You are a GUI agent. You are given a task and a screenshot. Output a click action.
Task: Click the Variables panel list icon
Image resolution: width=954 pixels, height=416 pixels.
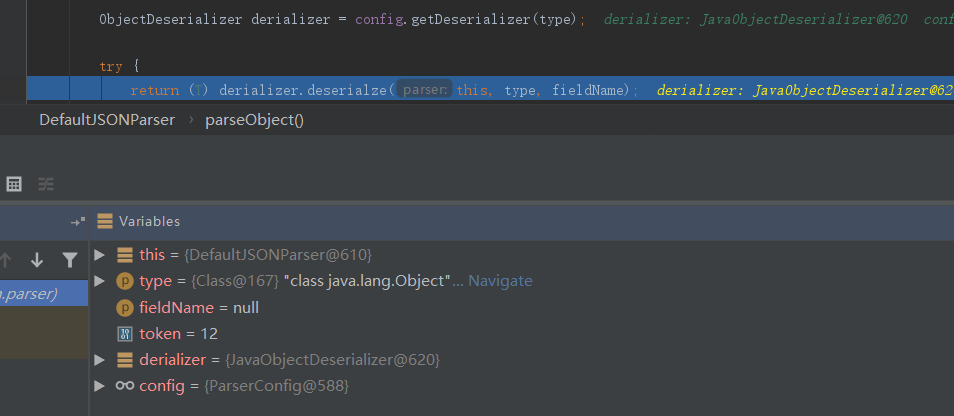(x=105, y=221)
